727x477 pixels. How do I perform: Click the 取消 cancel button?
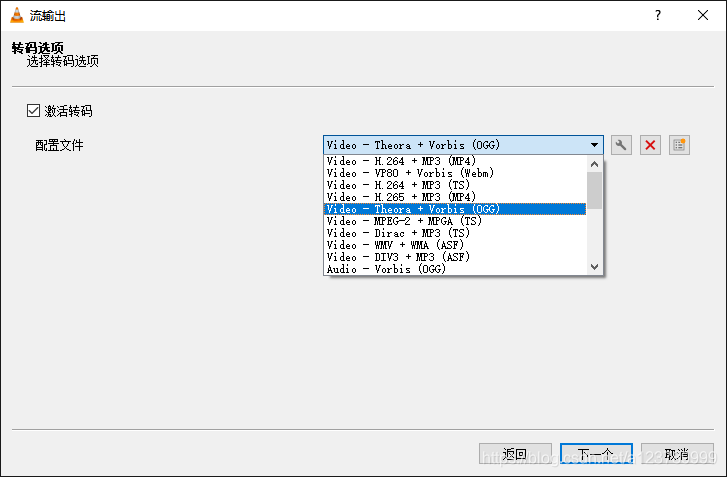677,454
